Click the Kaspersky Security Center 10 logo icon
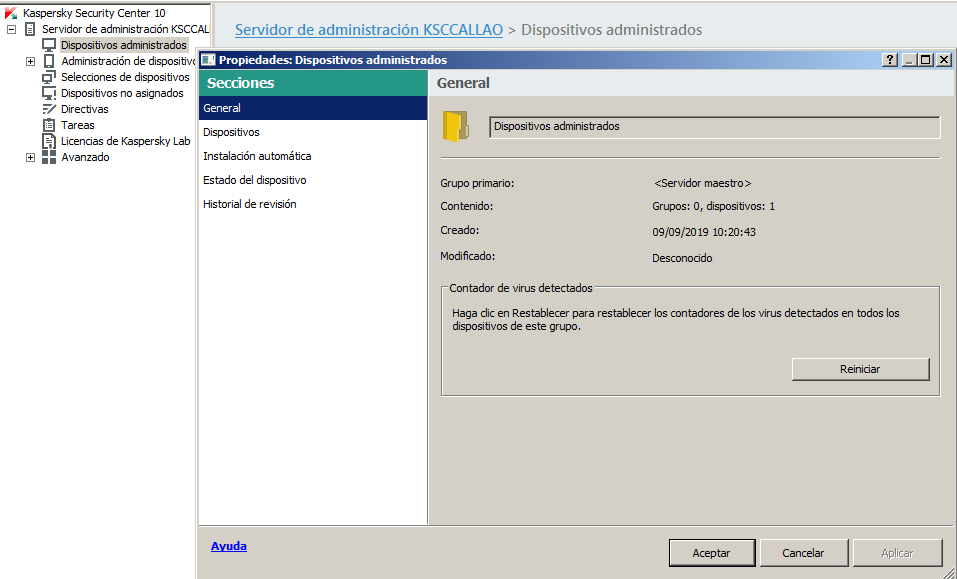This screenshot has width=957, height=579. 10,13
